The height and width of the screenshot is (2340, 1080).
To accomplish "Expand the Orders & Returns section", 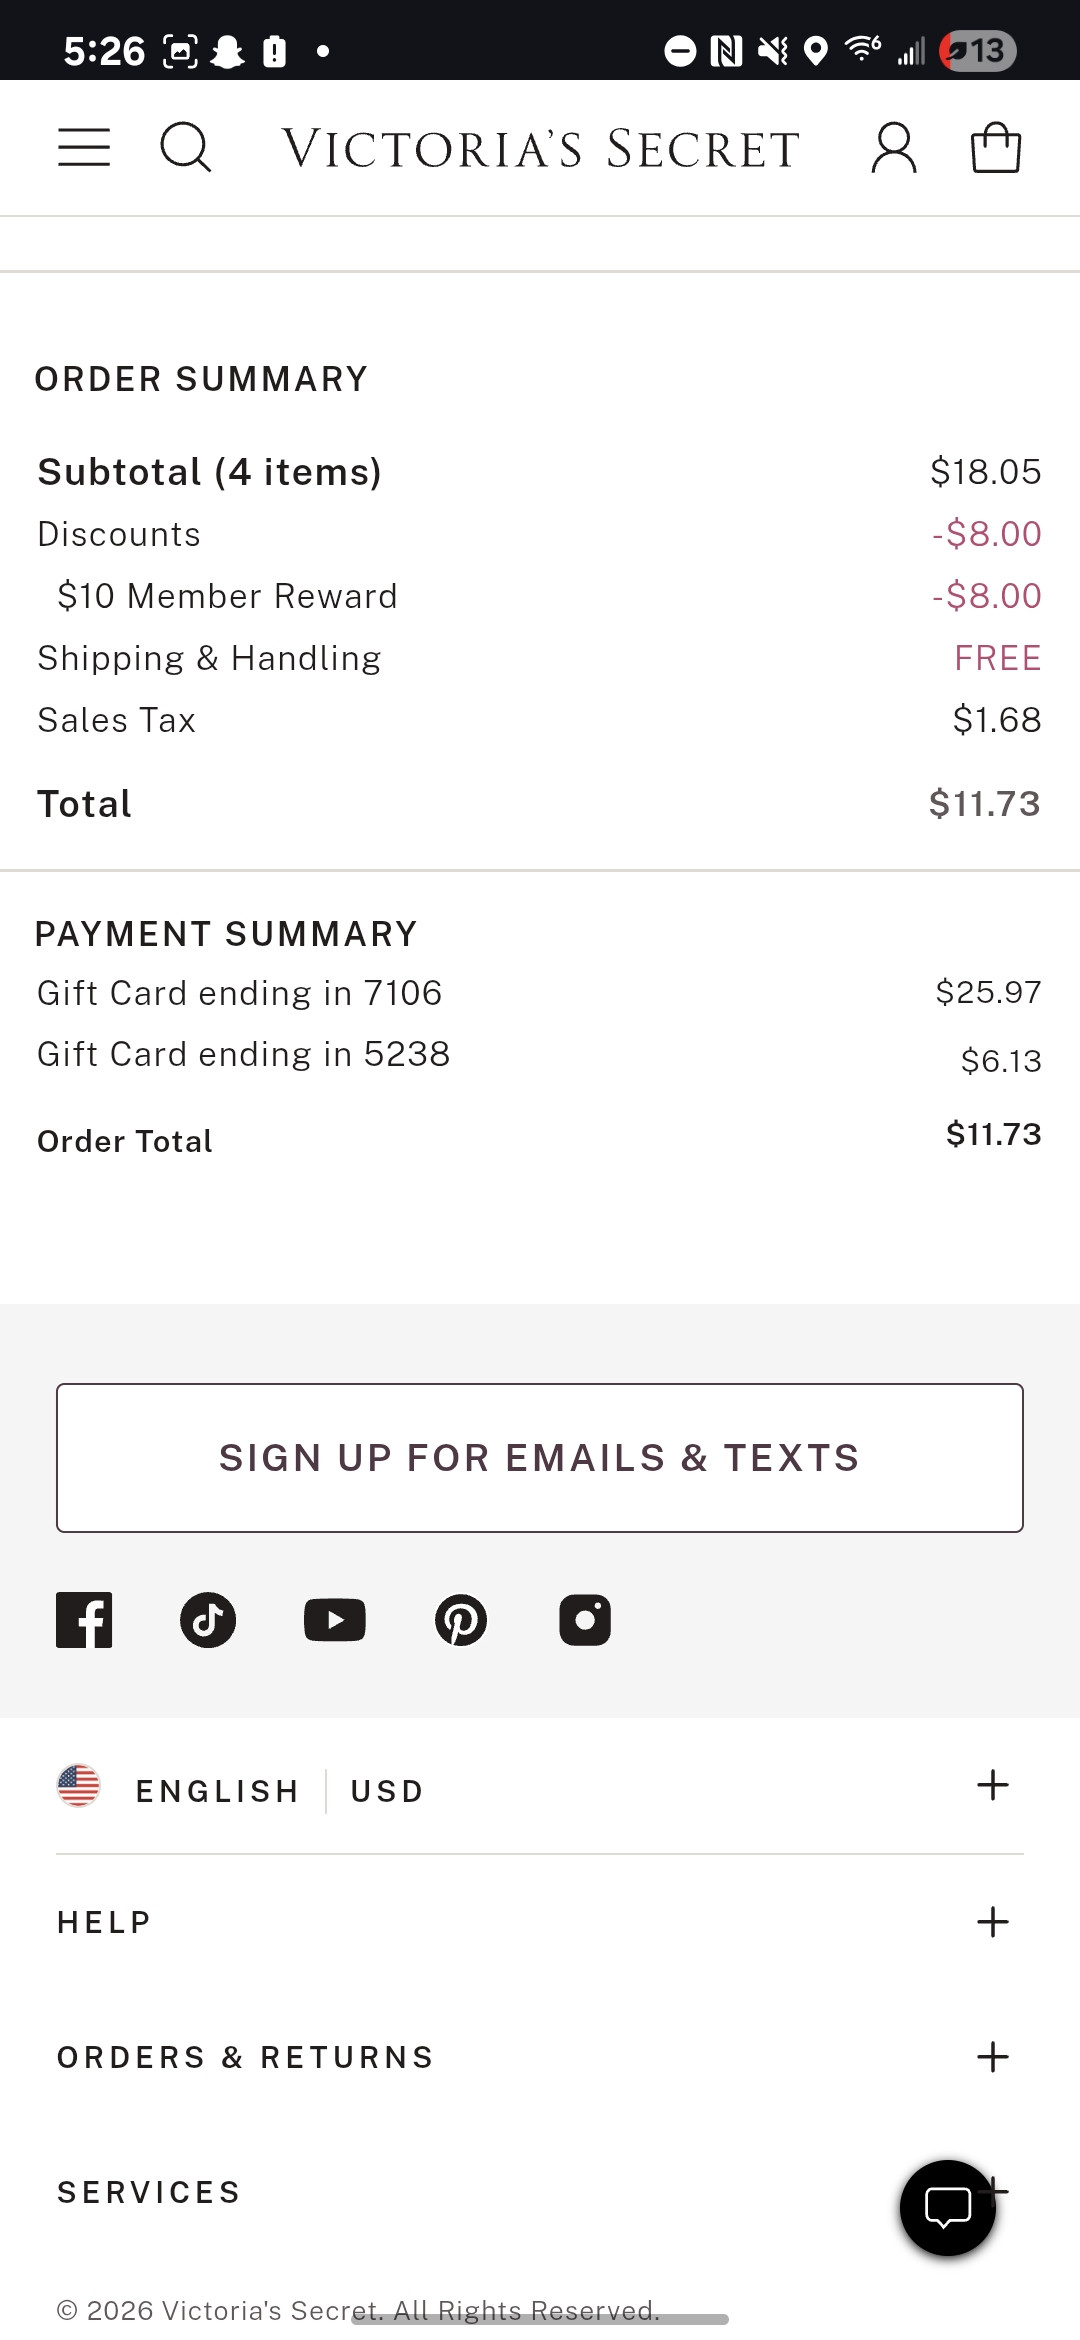I will coord(992,2057).
